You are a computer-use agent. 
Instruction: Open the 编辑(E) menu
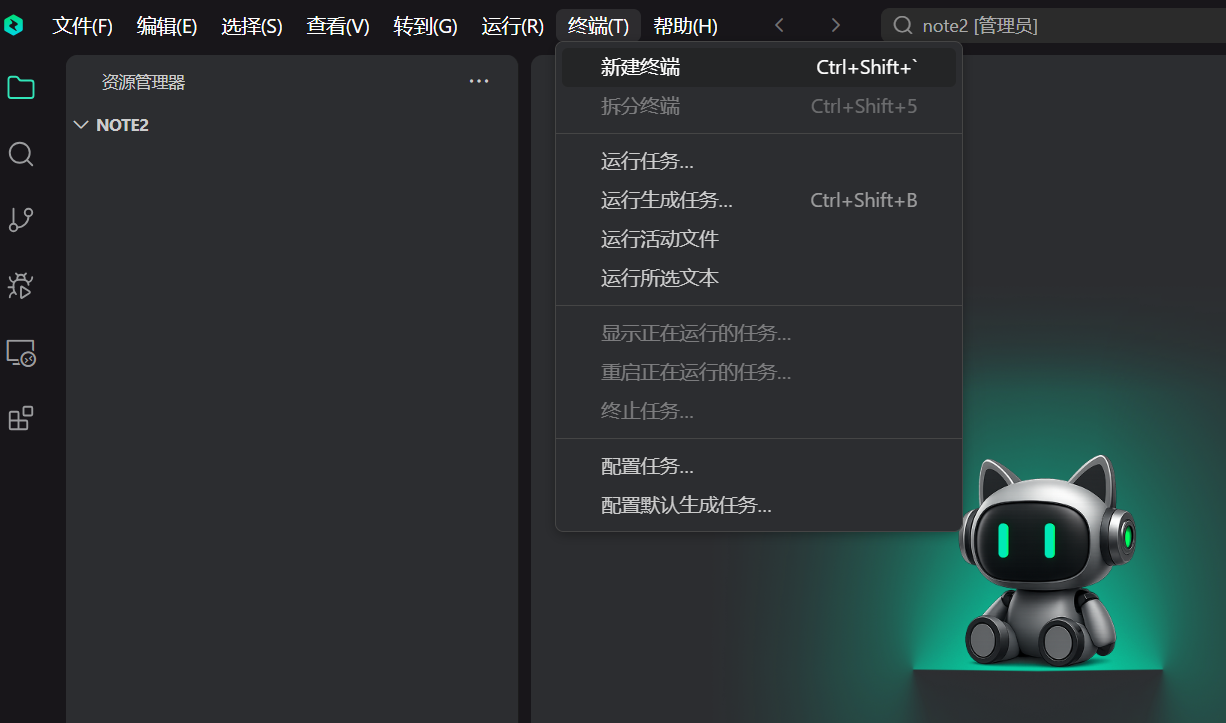167,26
